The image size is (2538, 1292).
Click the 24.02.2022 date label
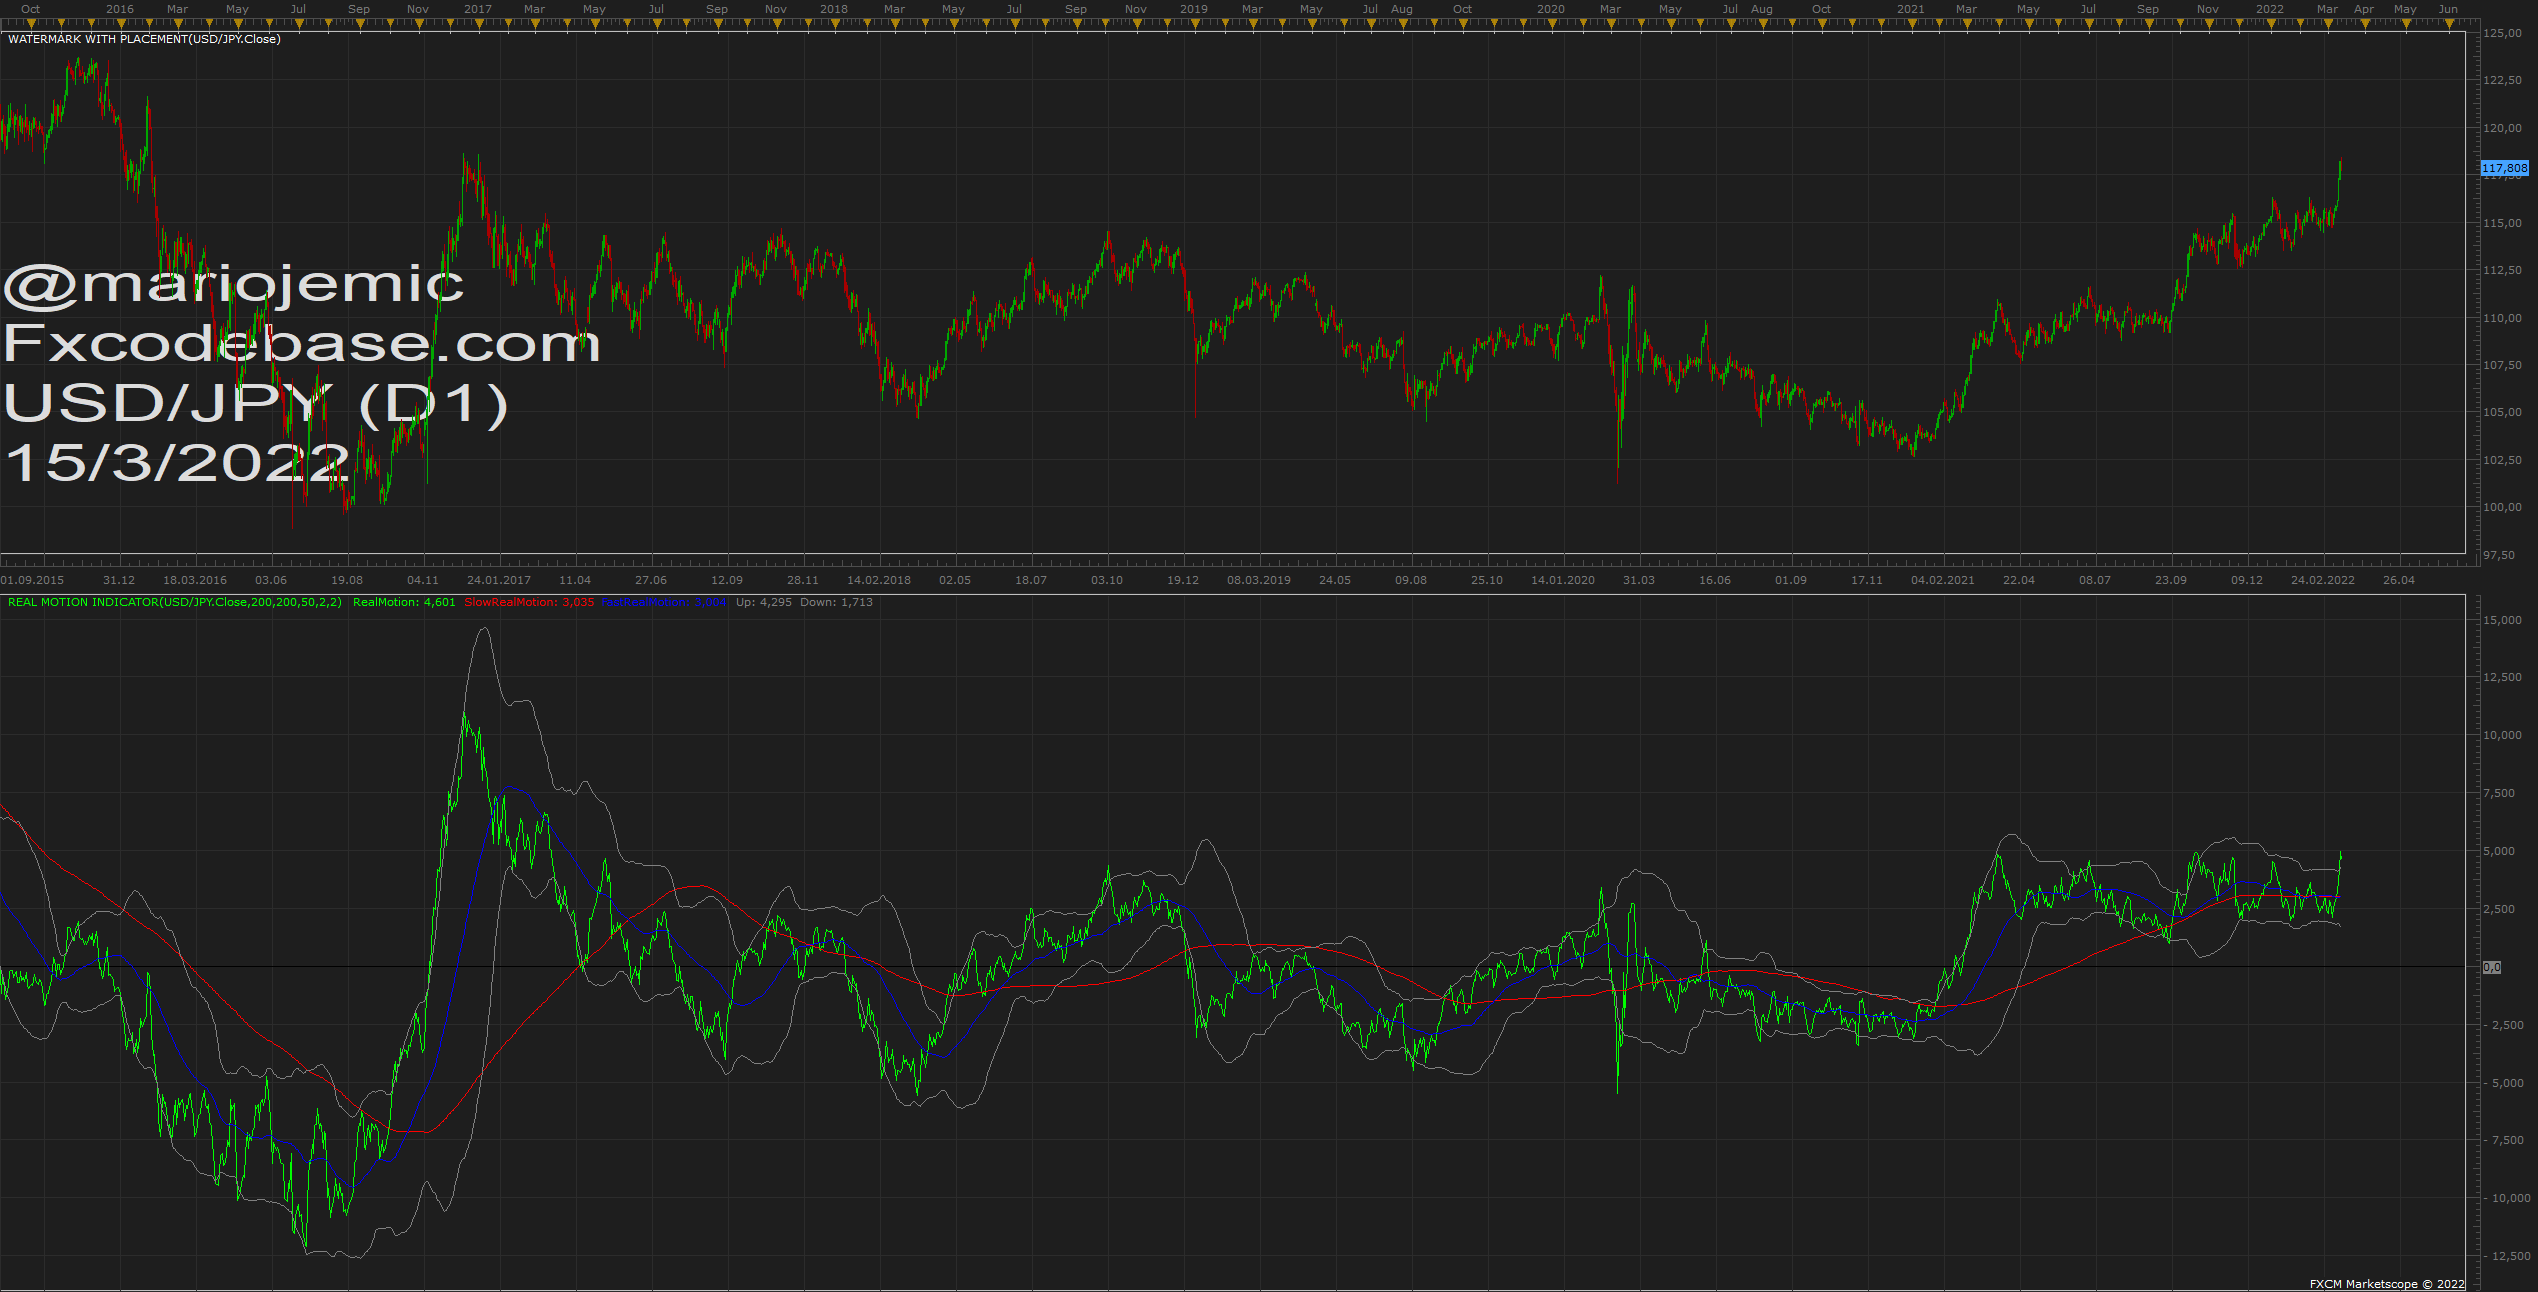click(2323, 580)
